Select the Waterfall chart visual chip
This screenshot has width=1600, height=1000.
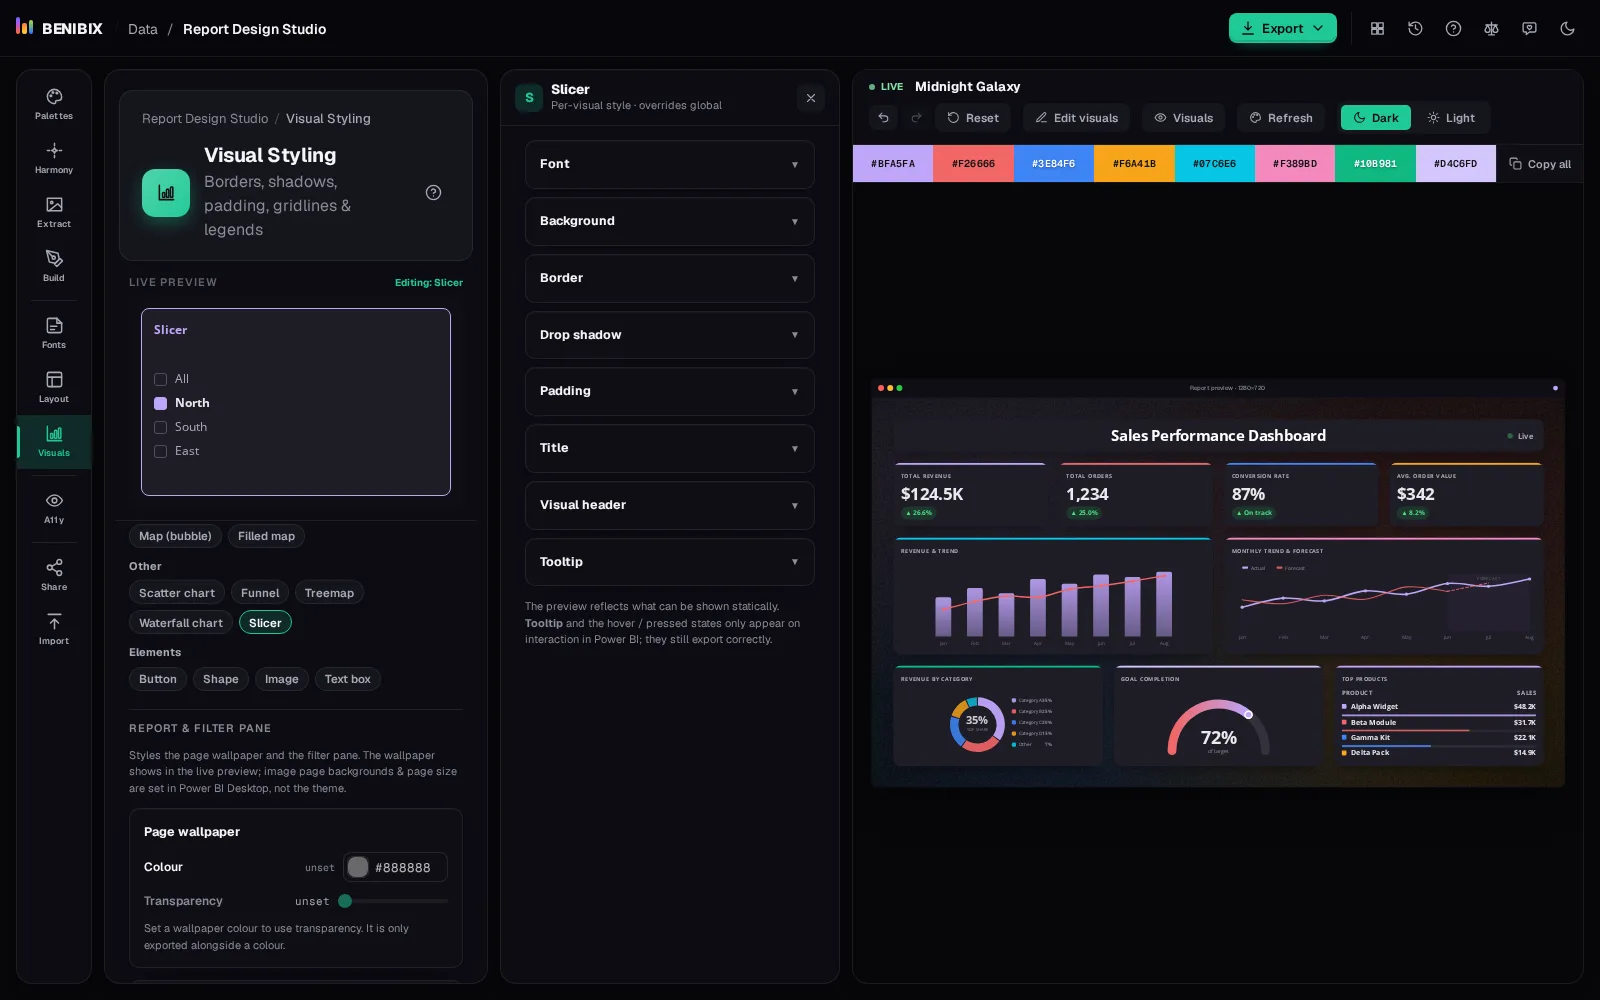click(181, 623)
